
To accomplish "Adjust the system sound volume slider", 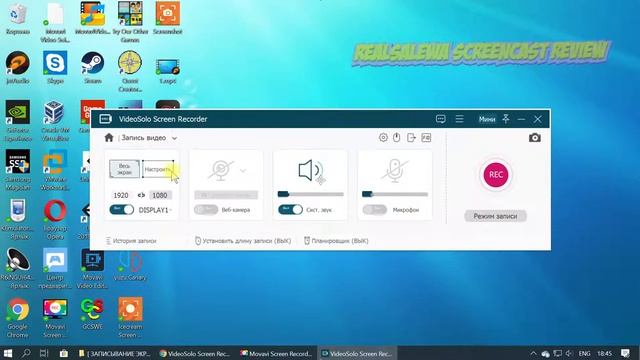I will coord(311,194).
